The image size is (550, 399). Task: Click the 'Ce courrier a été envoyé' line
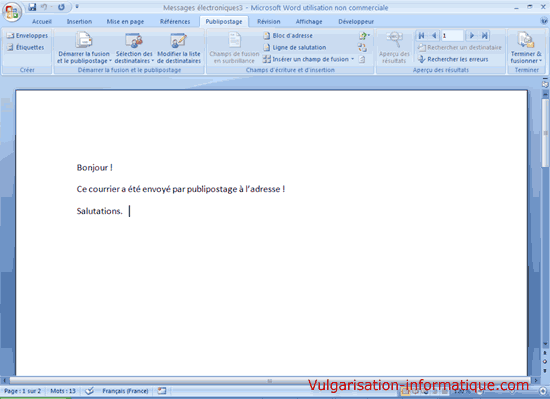(x=181, y=189)
